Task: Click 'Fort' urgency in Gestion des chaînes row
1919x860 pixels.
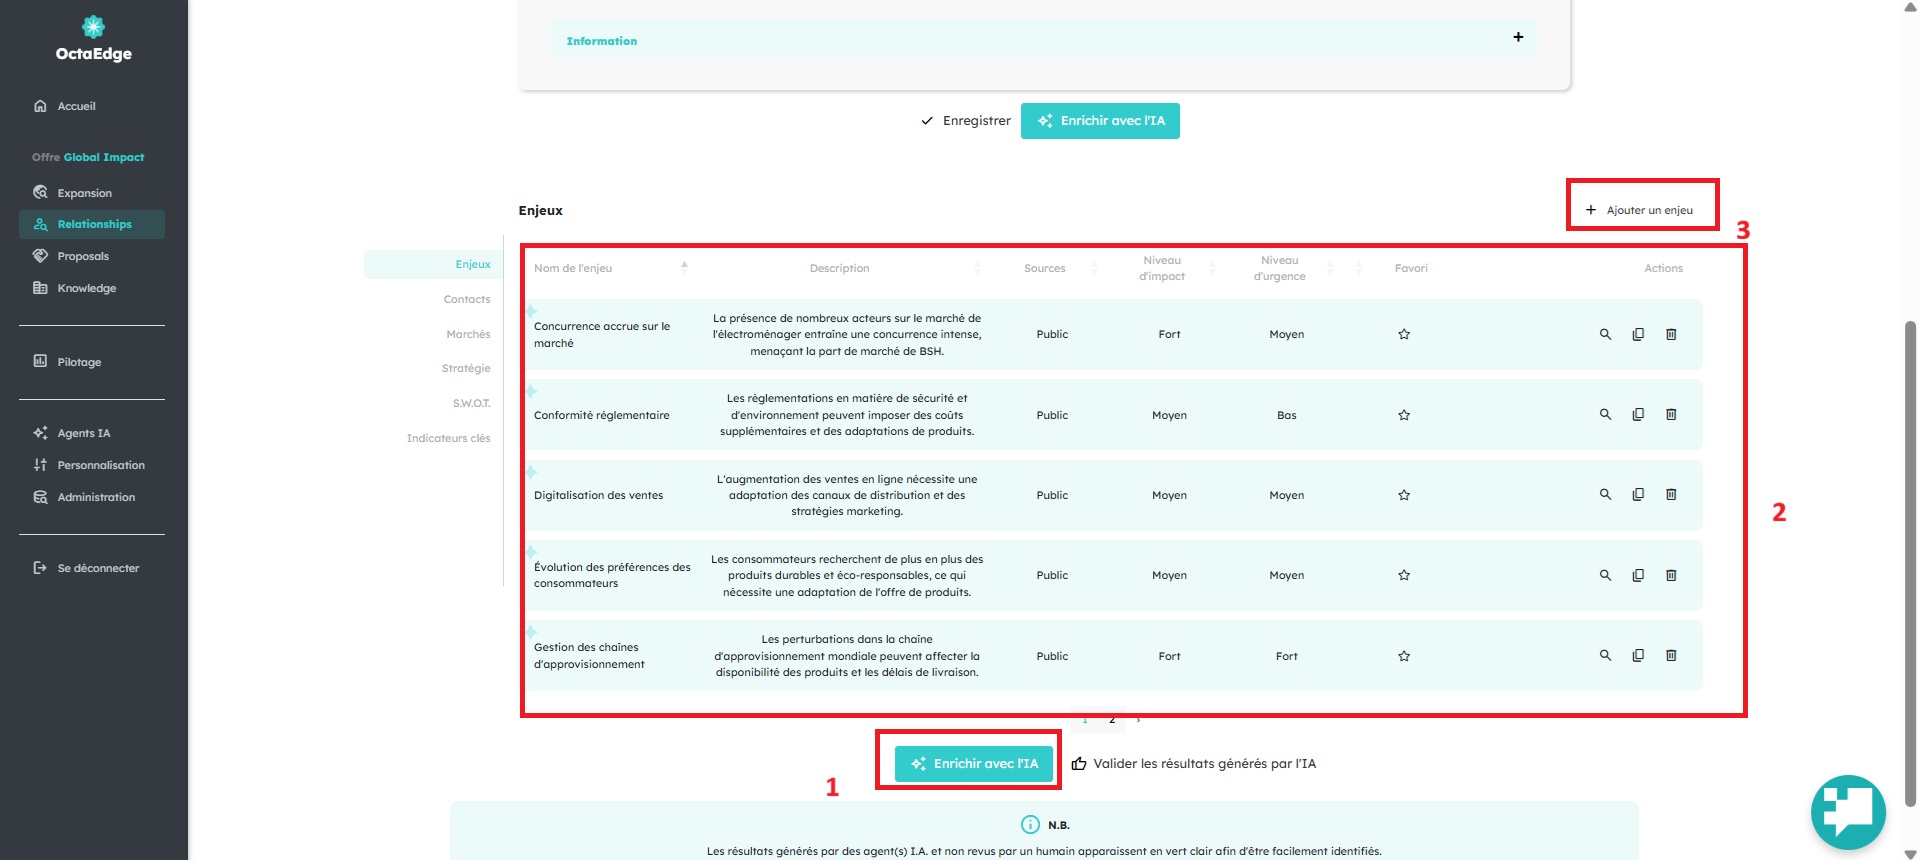Action: pyautogui.click(x=1286, y=656)
